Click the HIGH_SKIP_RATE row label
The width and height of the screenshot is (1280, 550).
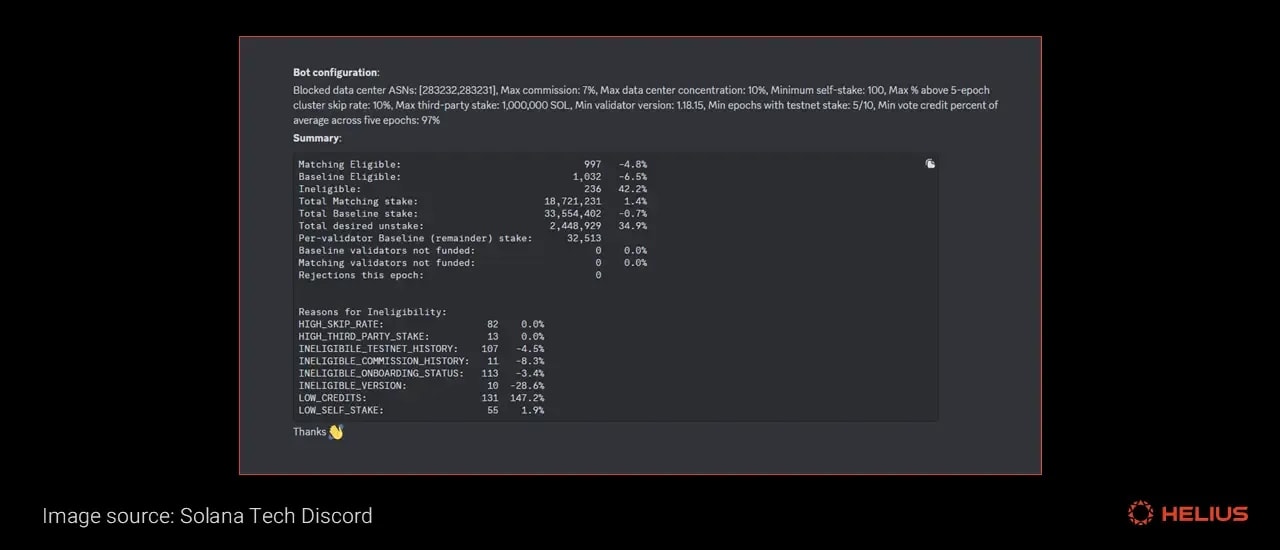click(x=341, y=324)
